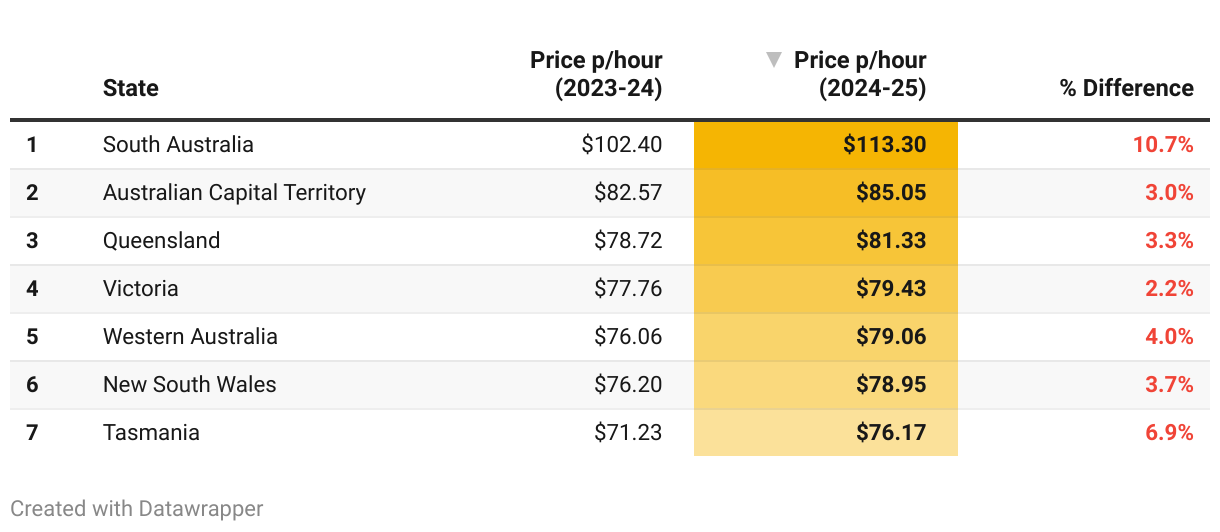Click the Tasmania state cell
The height and width of the screenshot is (532, 1220).
(151, 432)
